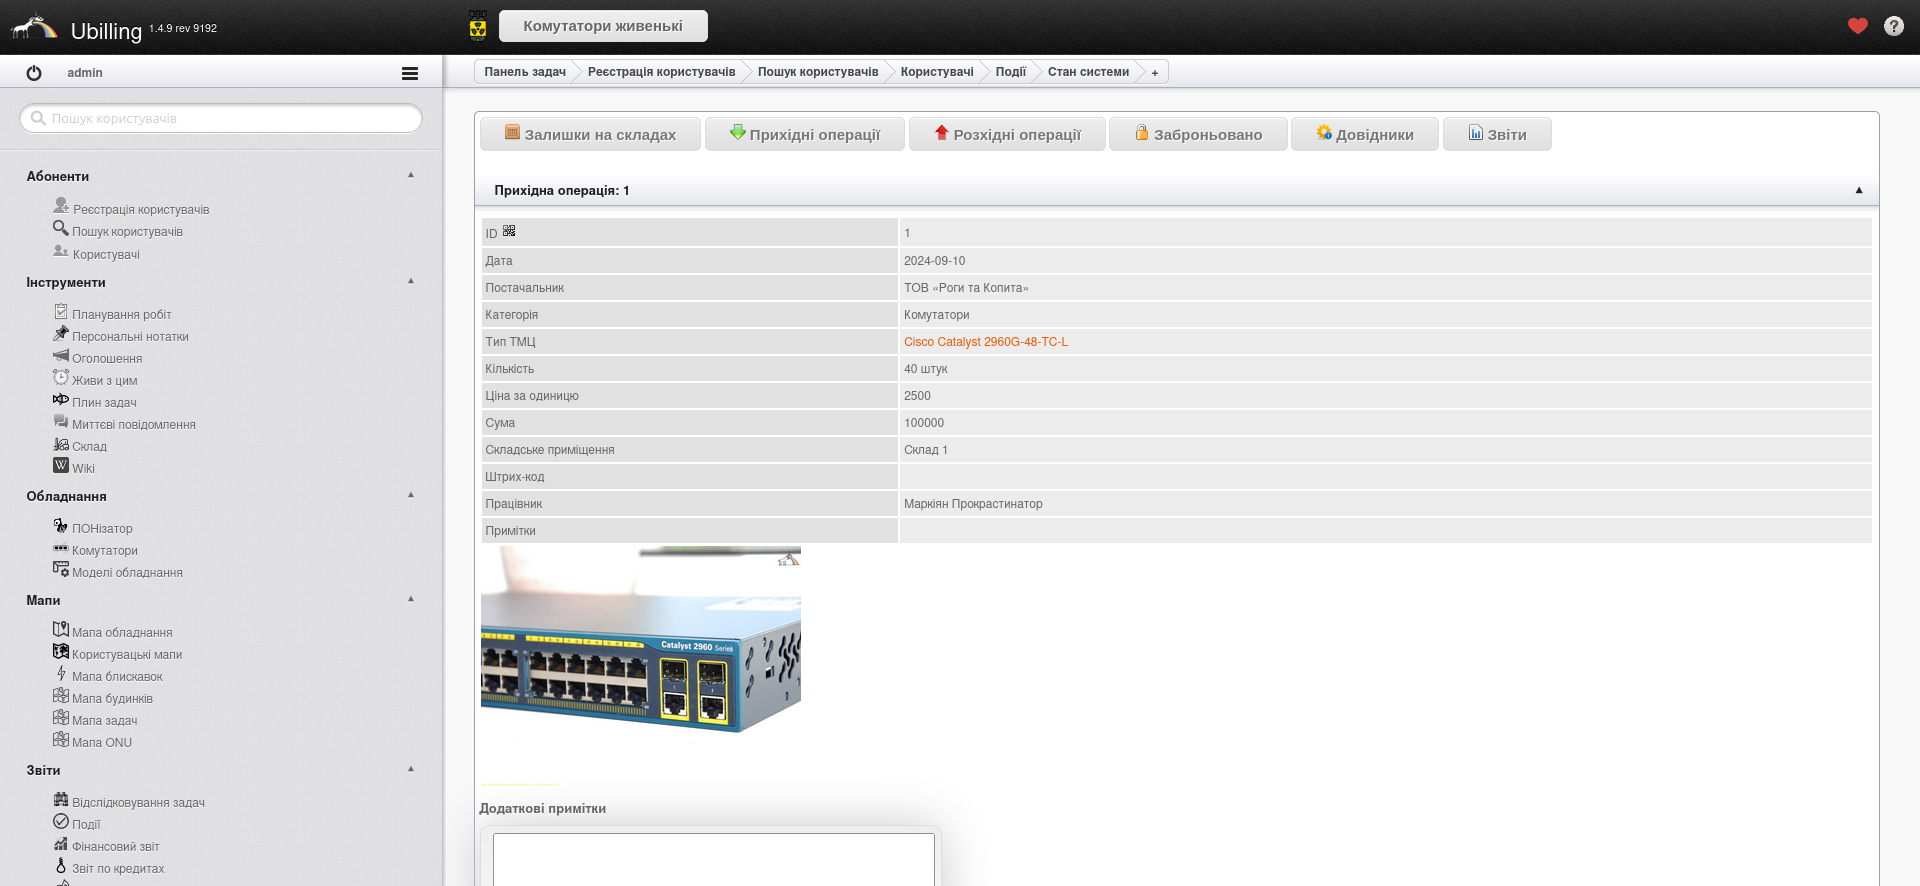Add a new tab with plus button
Image resolution: width=1920 pixels, height=886 pixels.
click(1154, 72)
